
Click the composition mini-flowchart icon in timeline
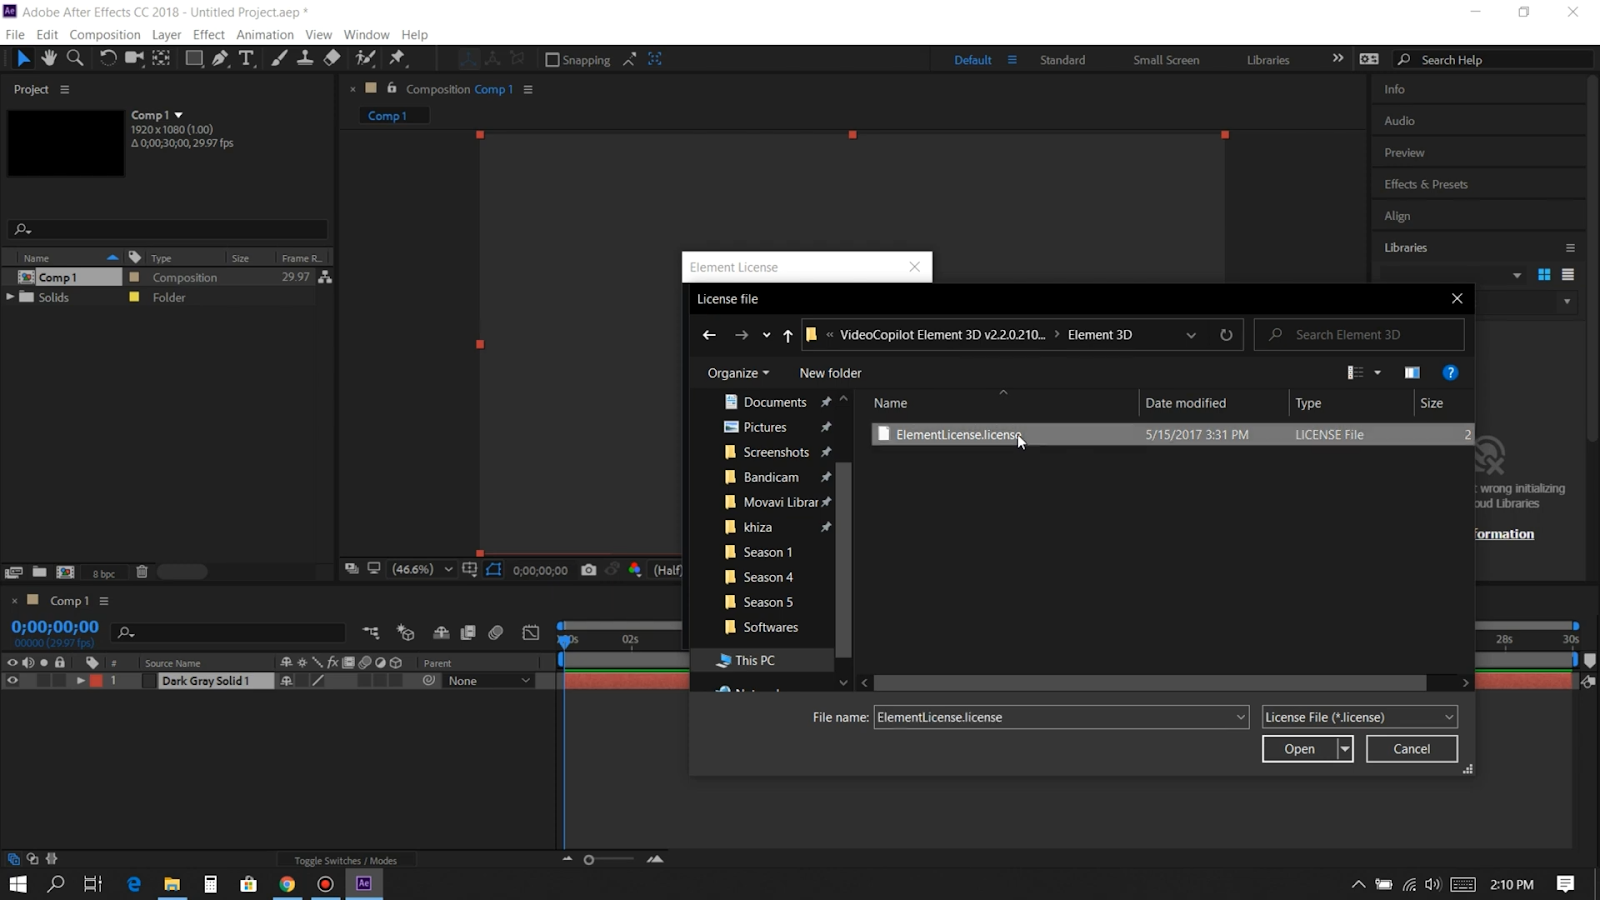(x=371, y=633)
